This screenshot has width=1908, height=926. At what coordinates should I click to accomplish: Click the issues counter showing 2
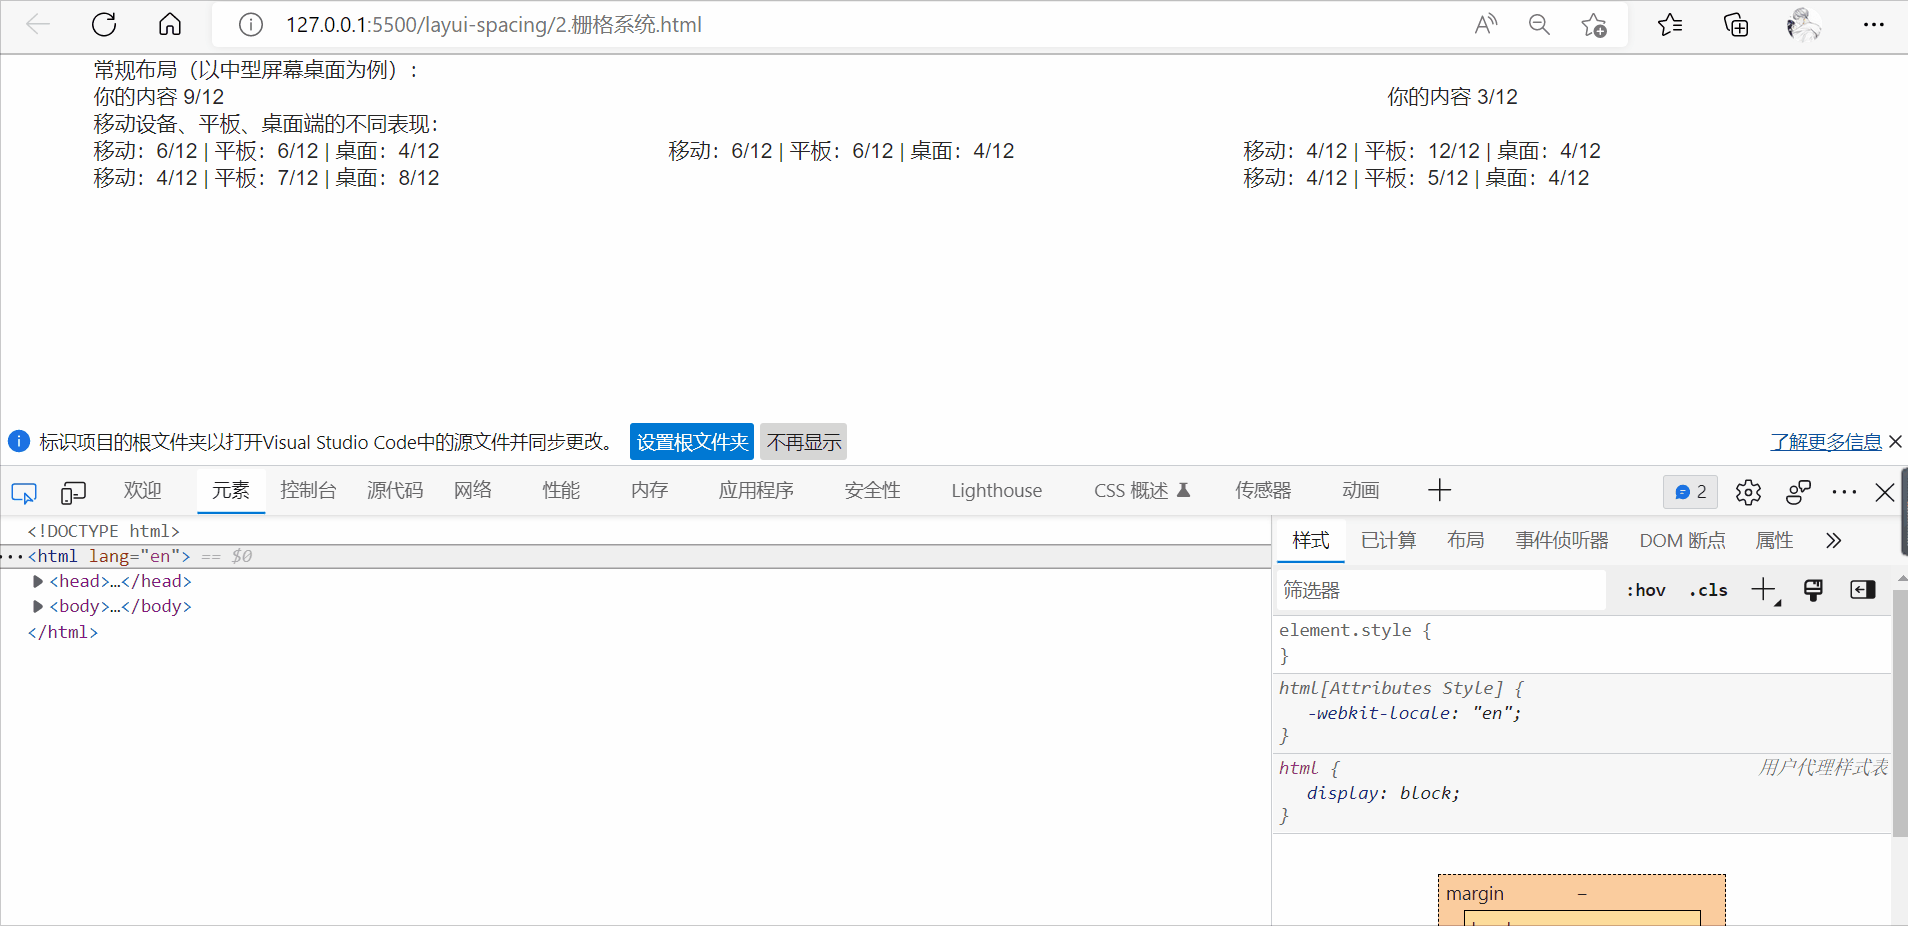click(1690, 492)
